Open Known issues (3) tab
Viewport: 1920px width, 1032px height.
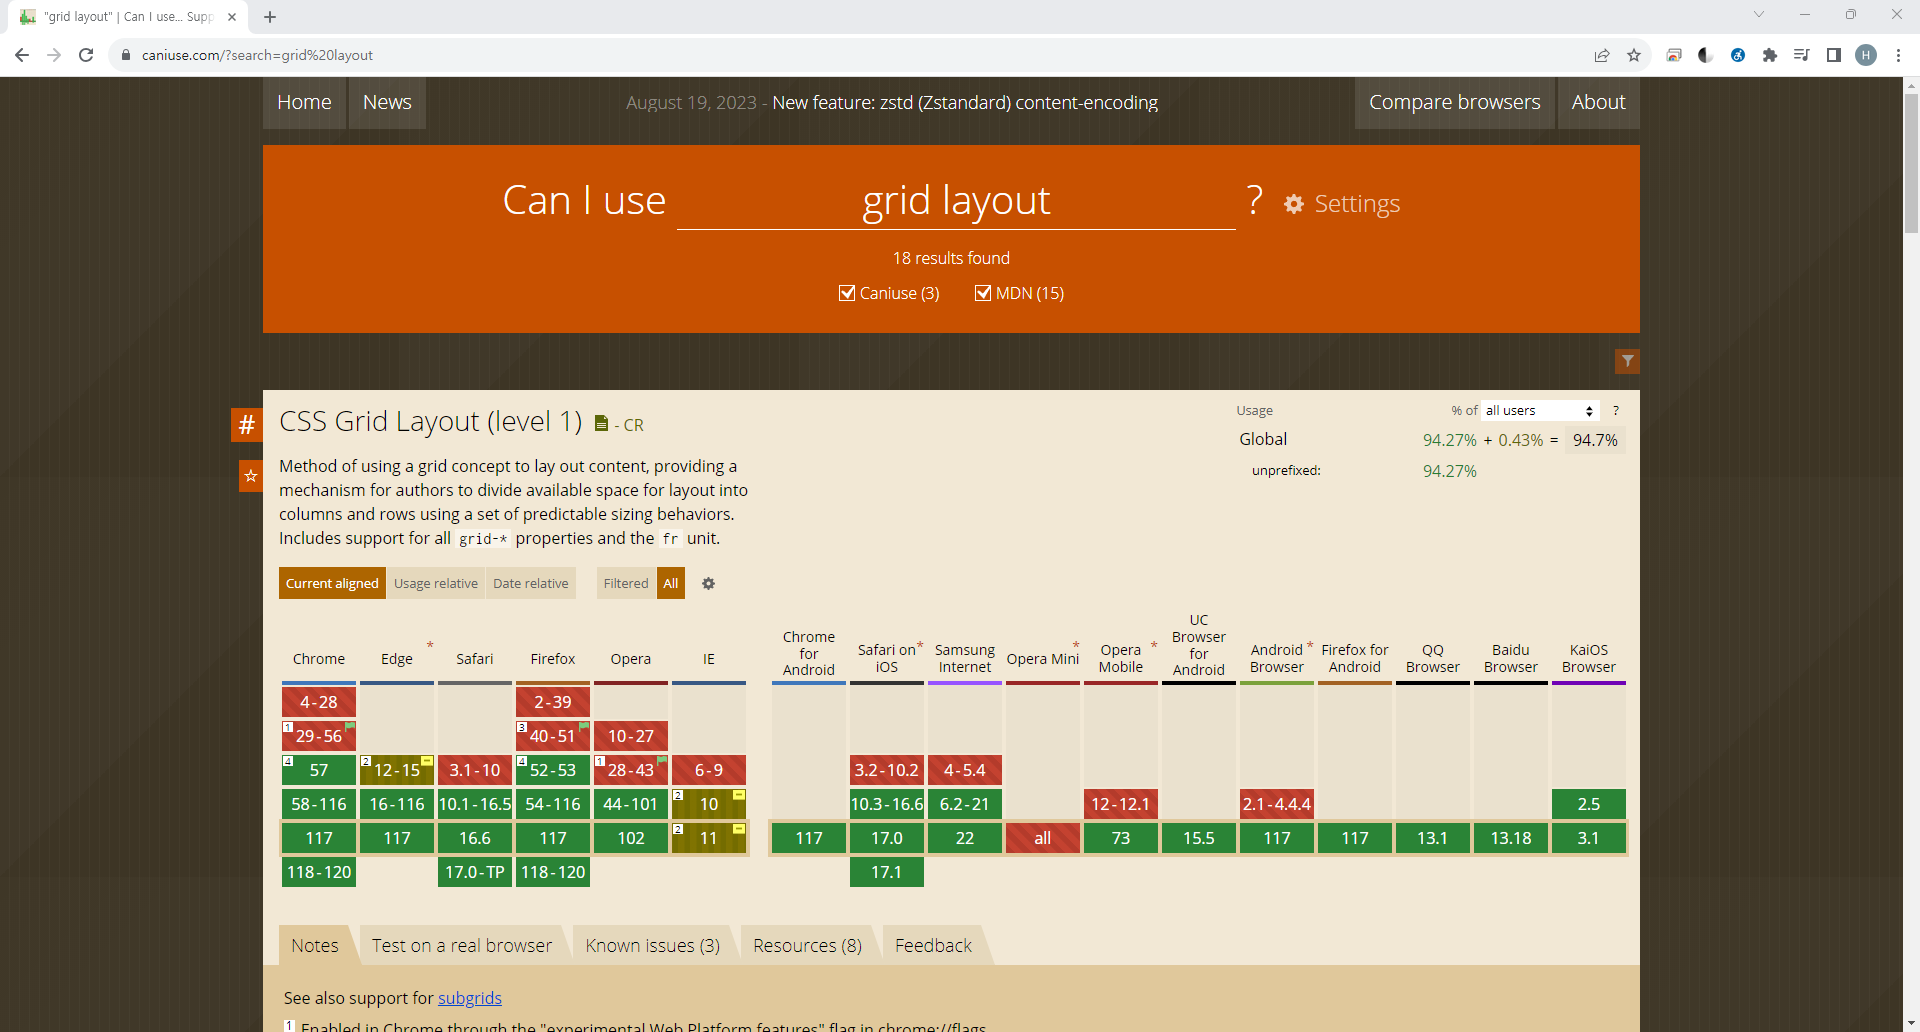[653, 945]
